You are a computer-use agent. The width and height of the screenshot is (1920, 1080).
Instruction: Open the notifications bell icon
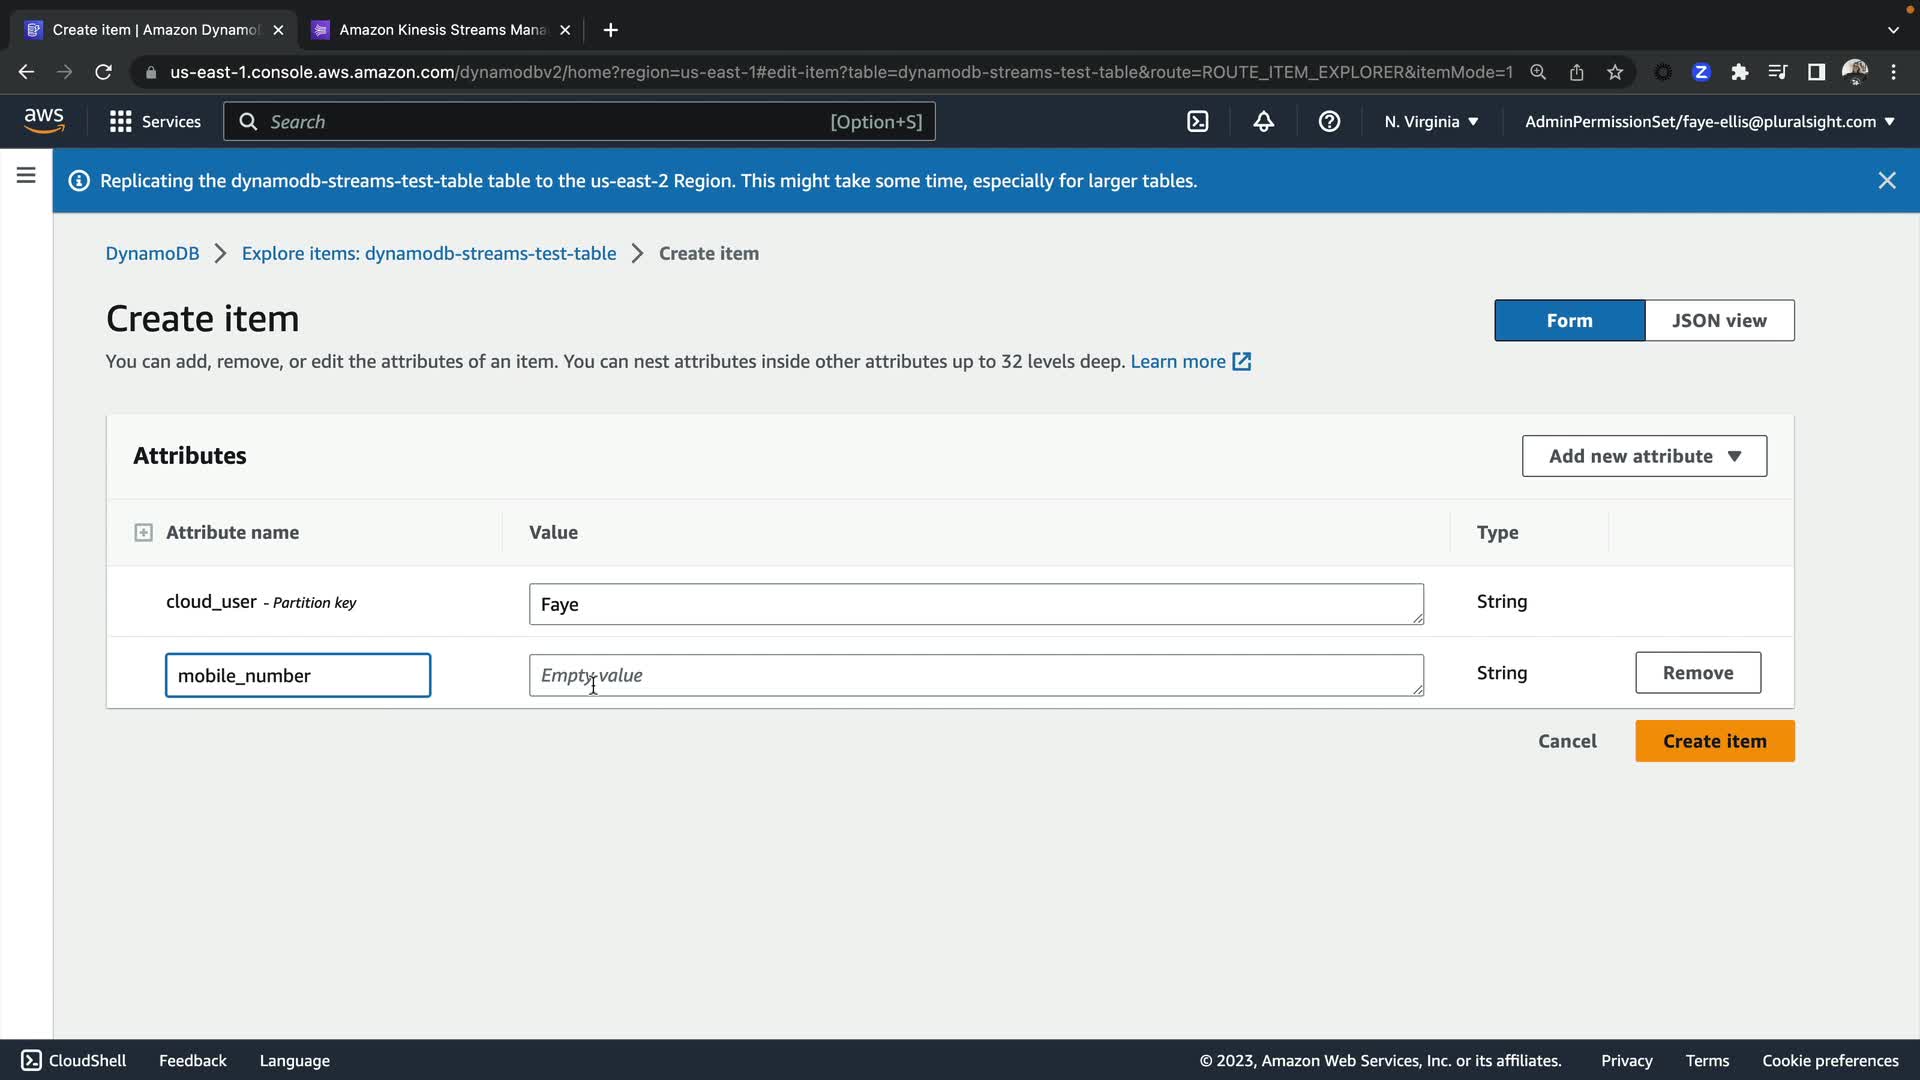pos(1264,122)
